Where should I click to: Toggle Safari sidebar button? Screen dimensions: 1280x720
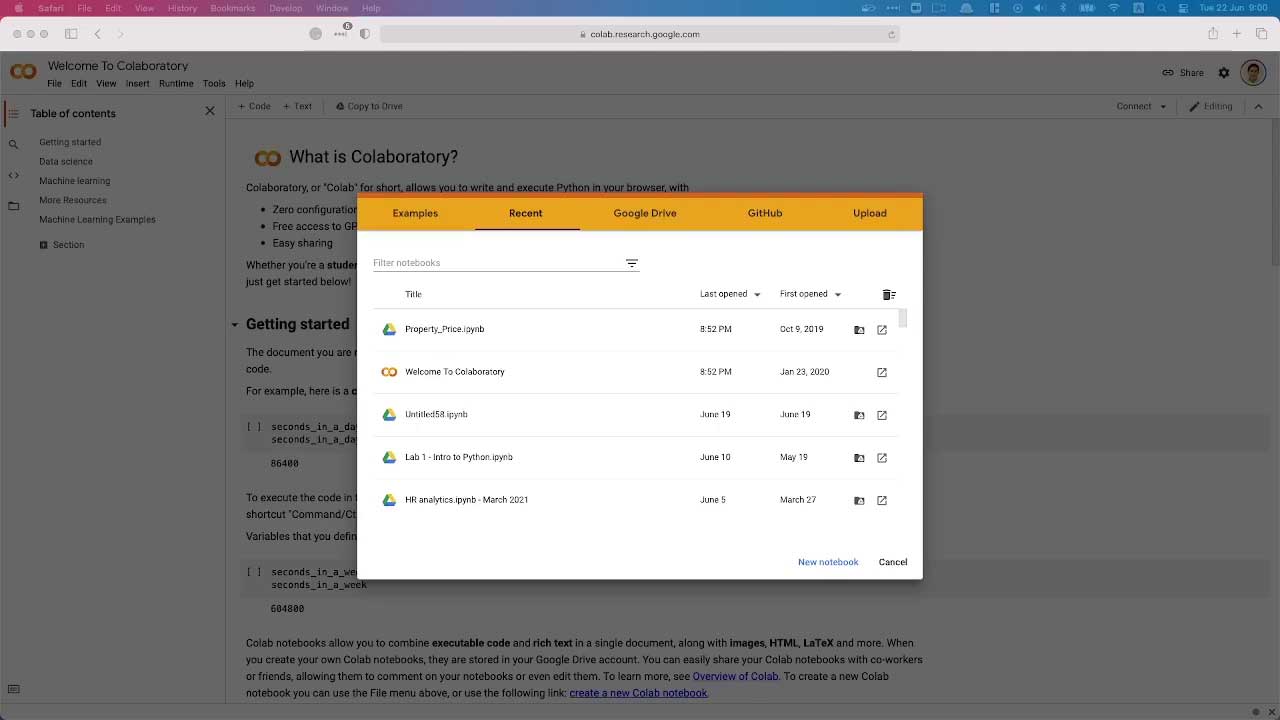click(71, 34)
